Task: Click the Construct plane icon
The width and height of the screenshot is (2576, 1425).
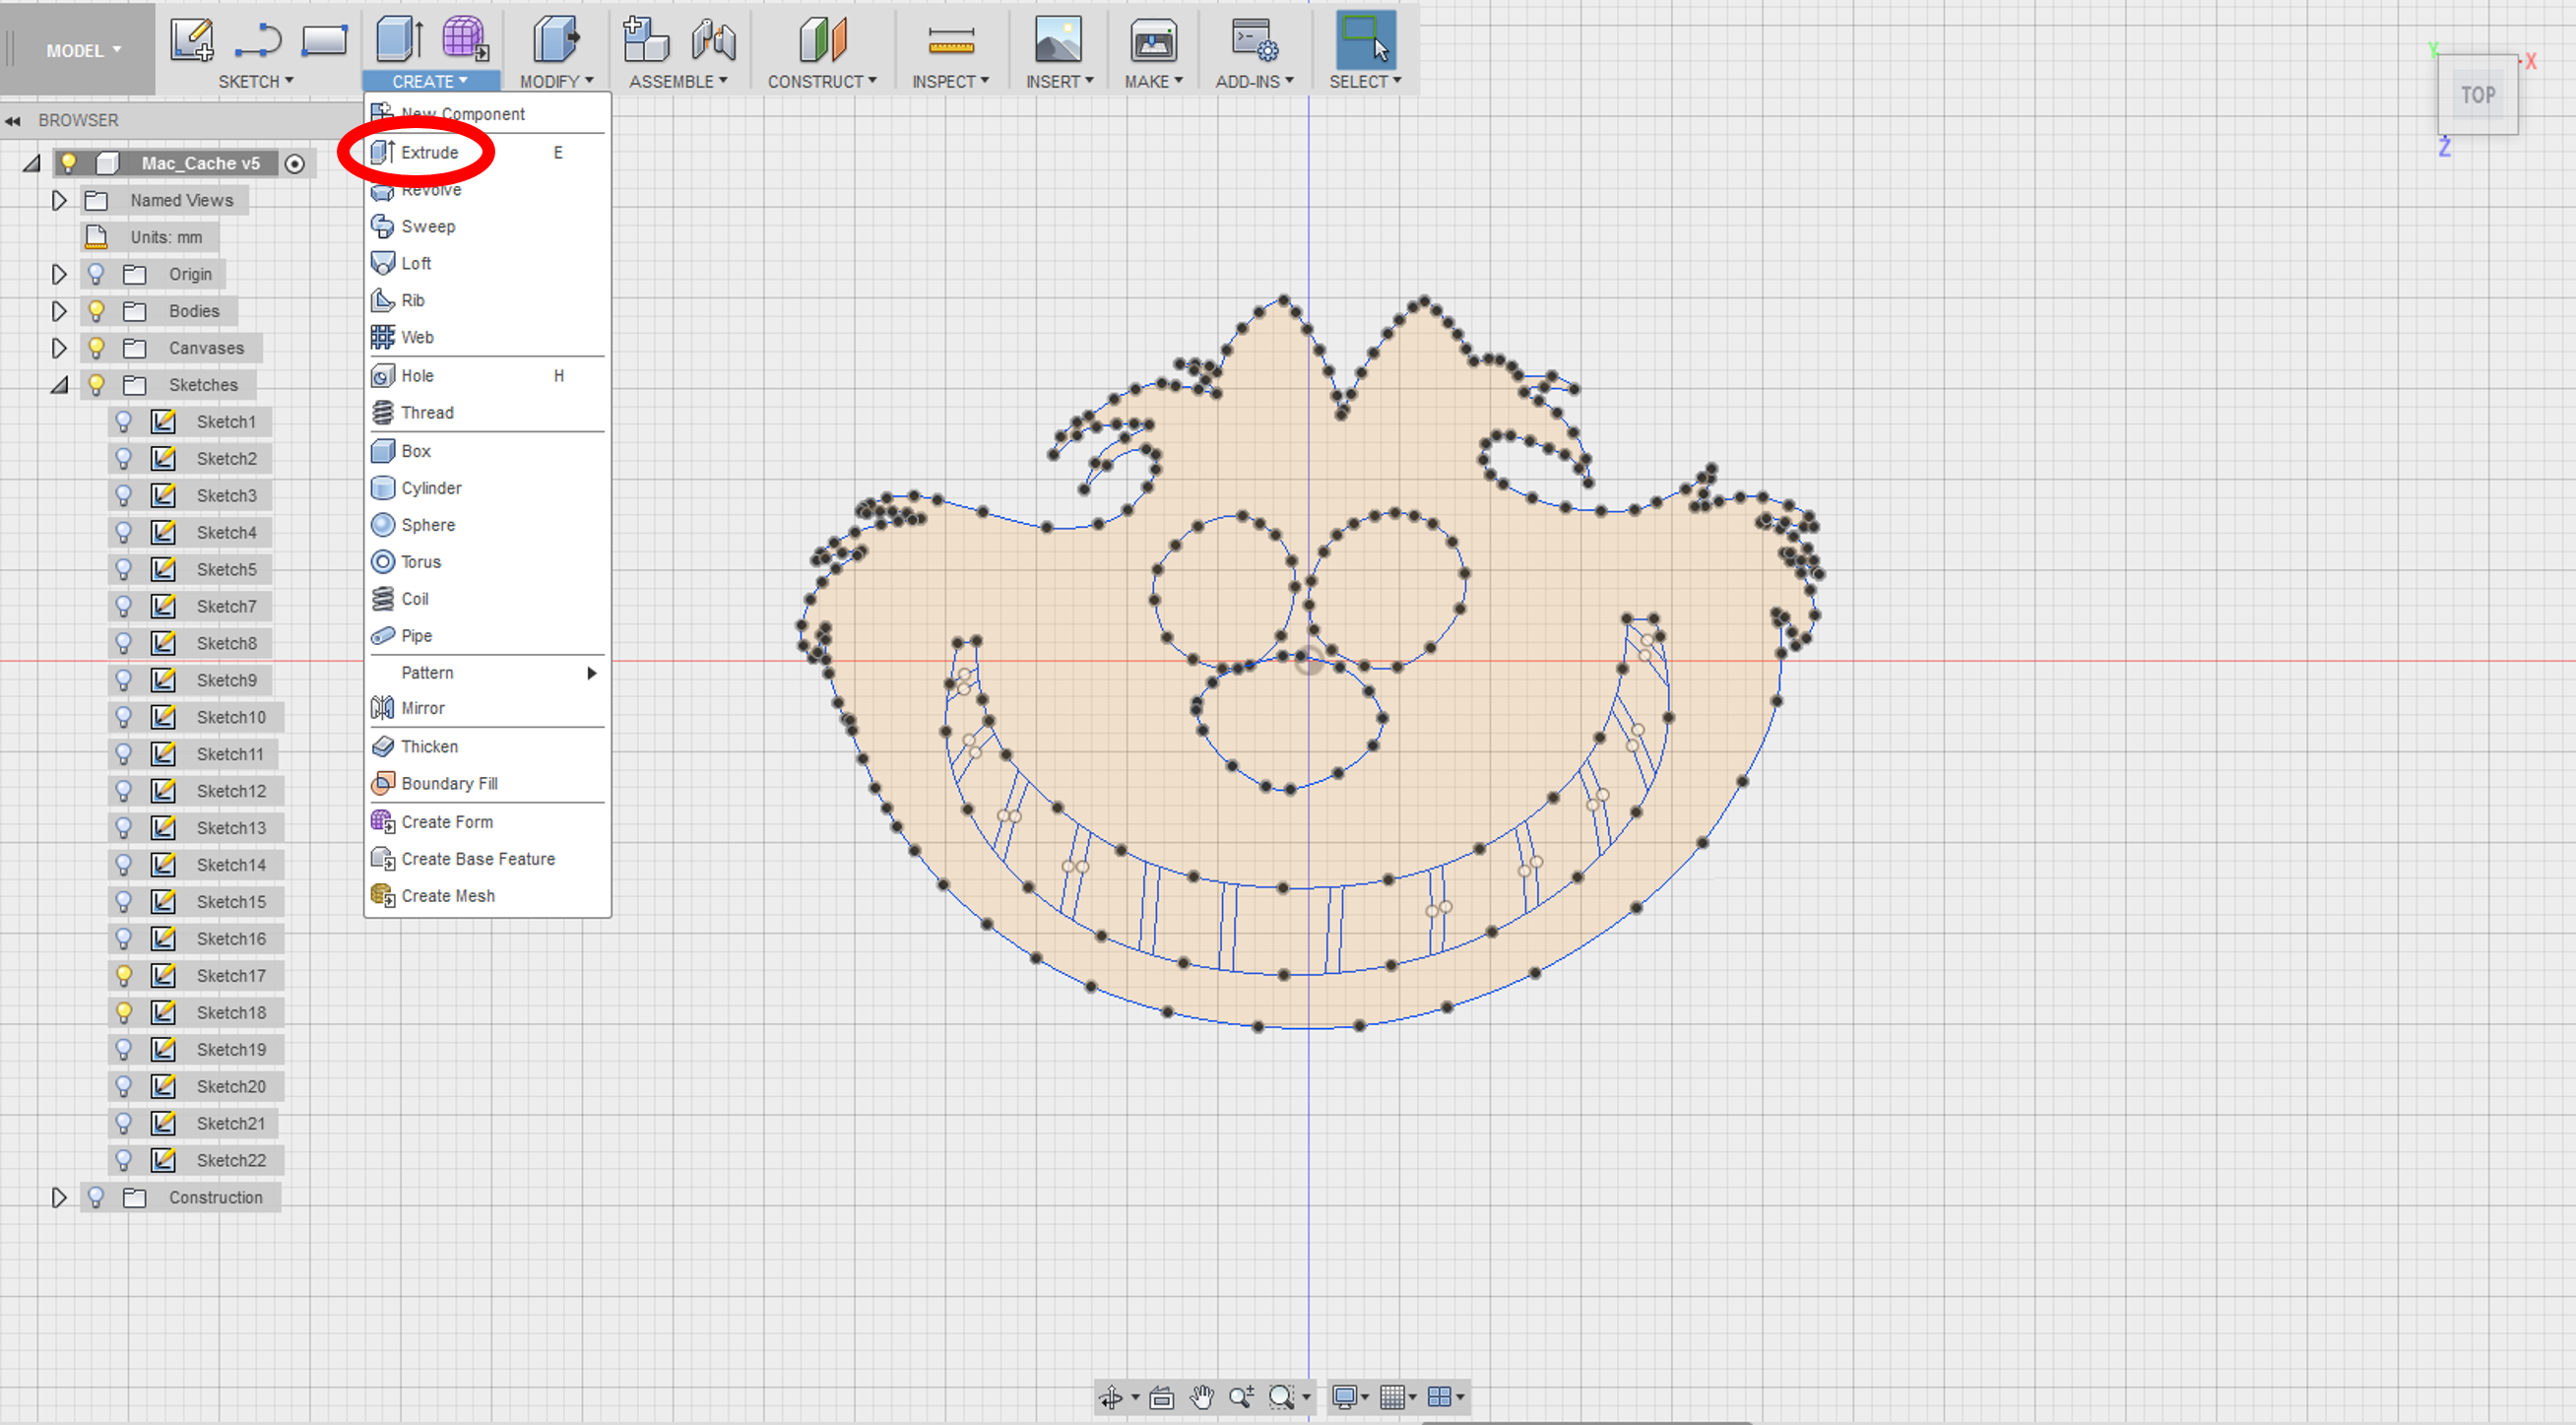Action: (x=822, y=41)
